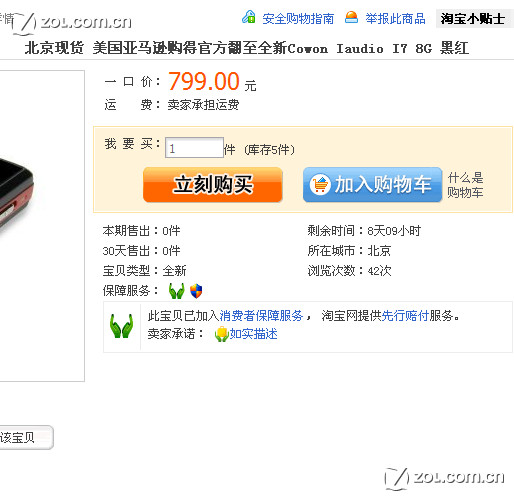Image resolution: width=514 pixels, height=501 pixels.
Task: Click the colorful shield icon beside 保障服务
Action: [196, 291]
